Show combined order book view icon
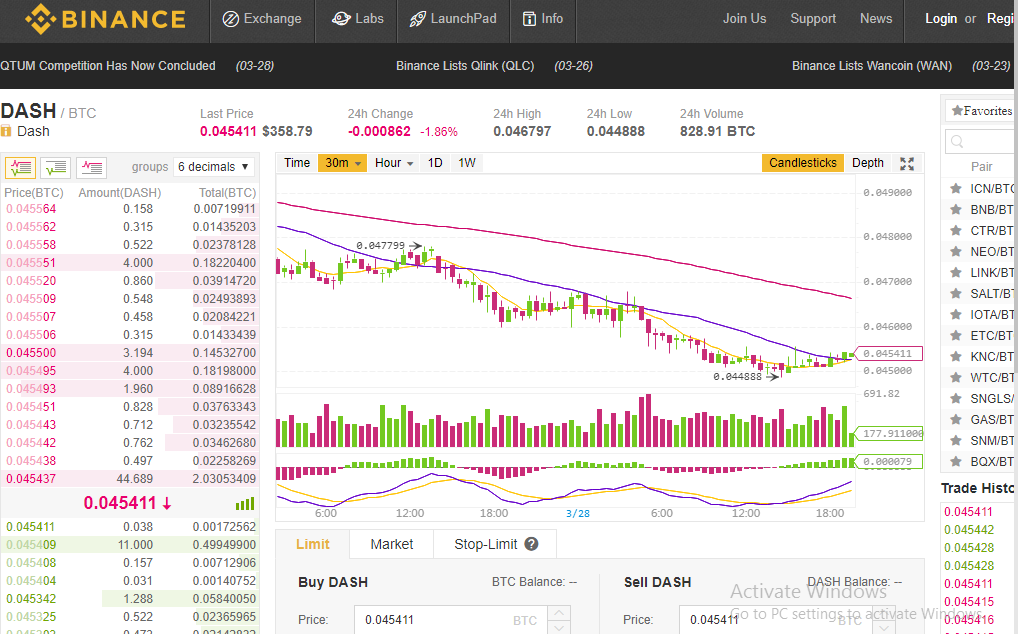 20,167
